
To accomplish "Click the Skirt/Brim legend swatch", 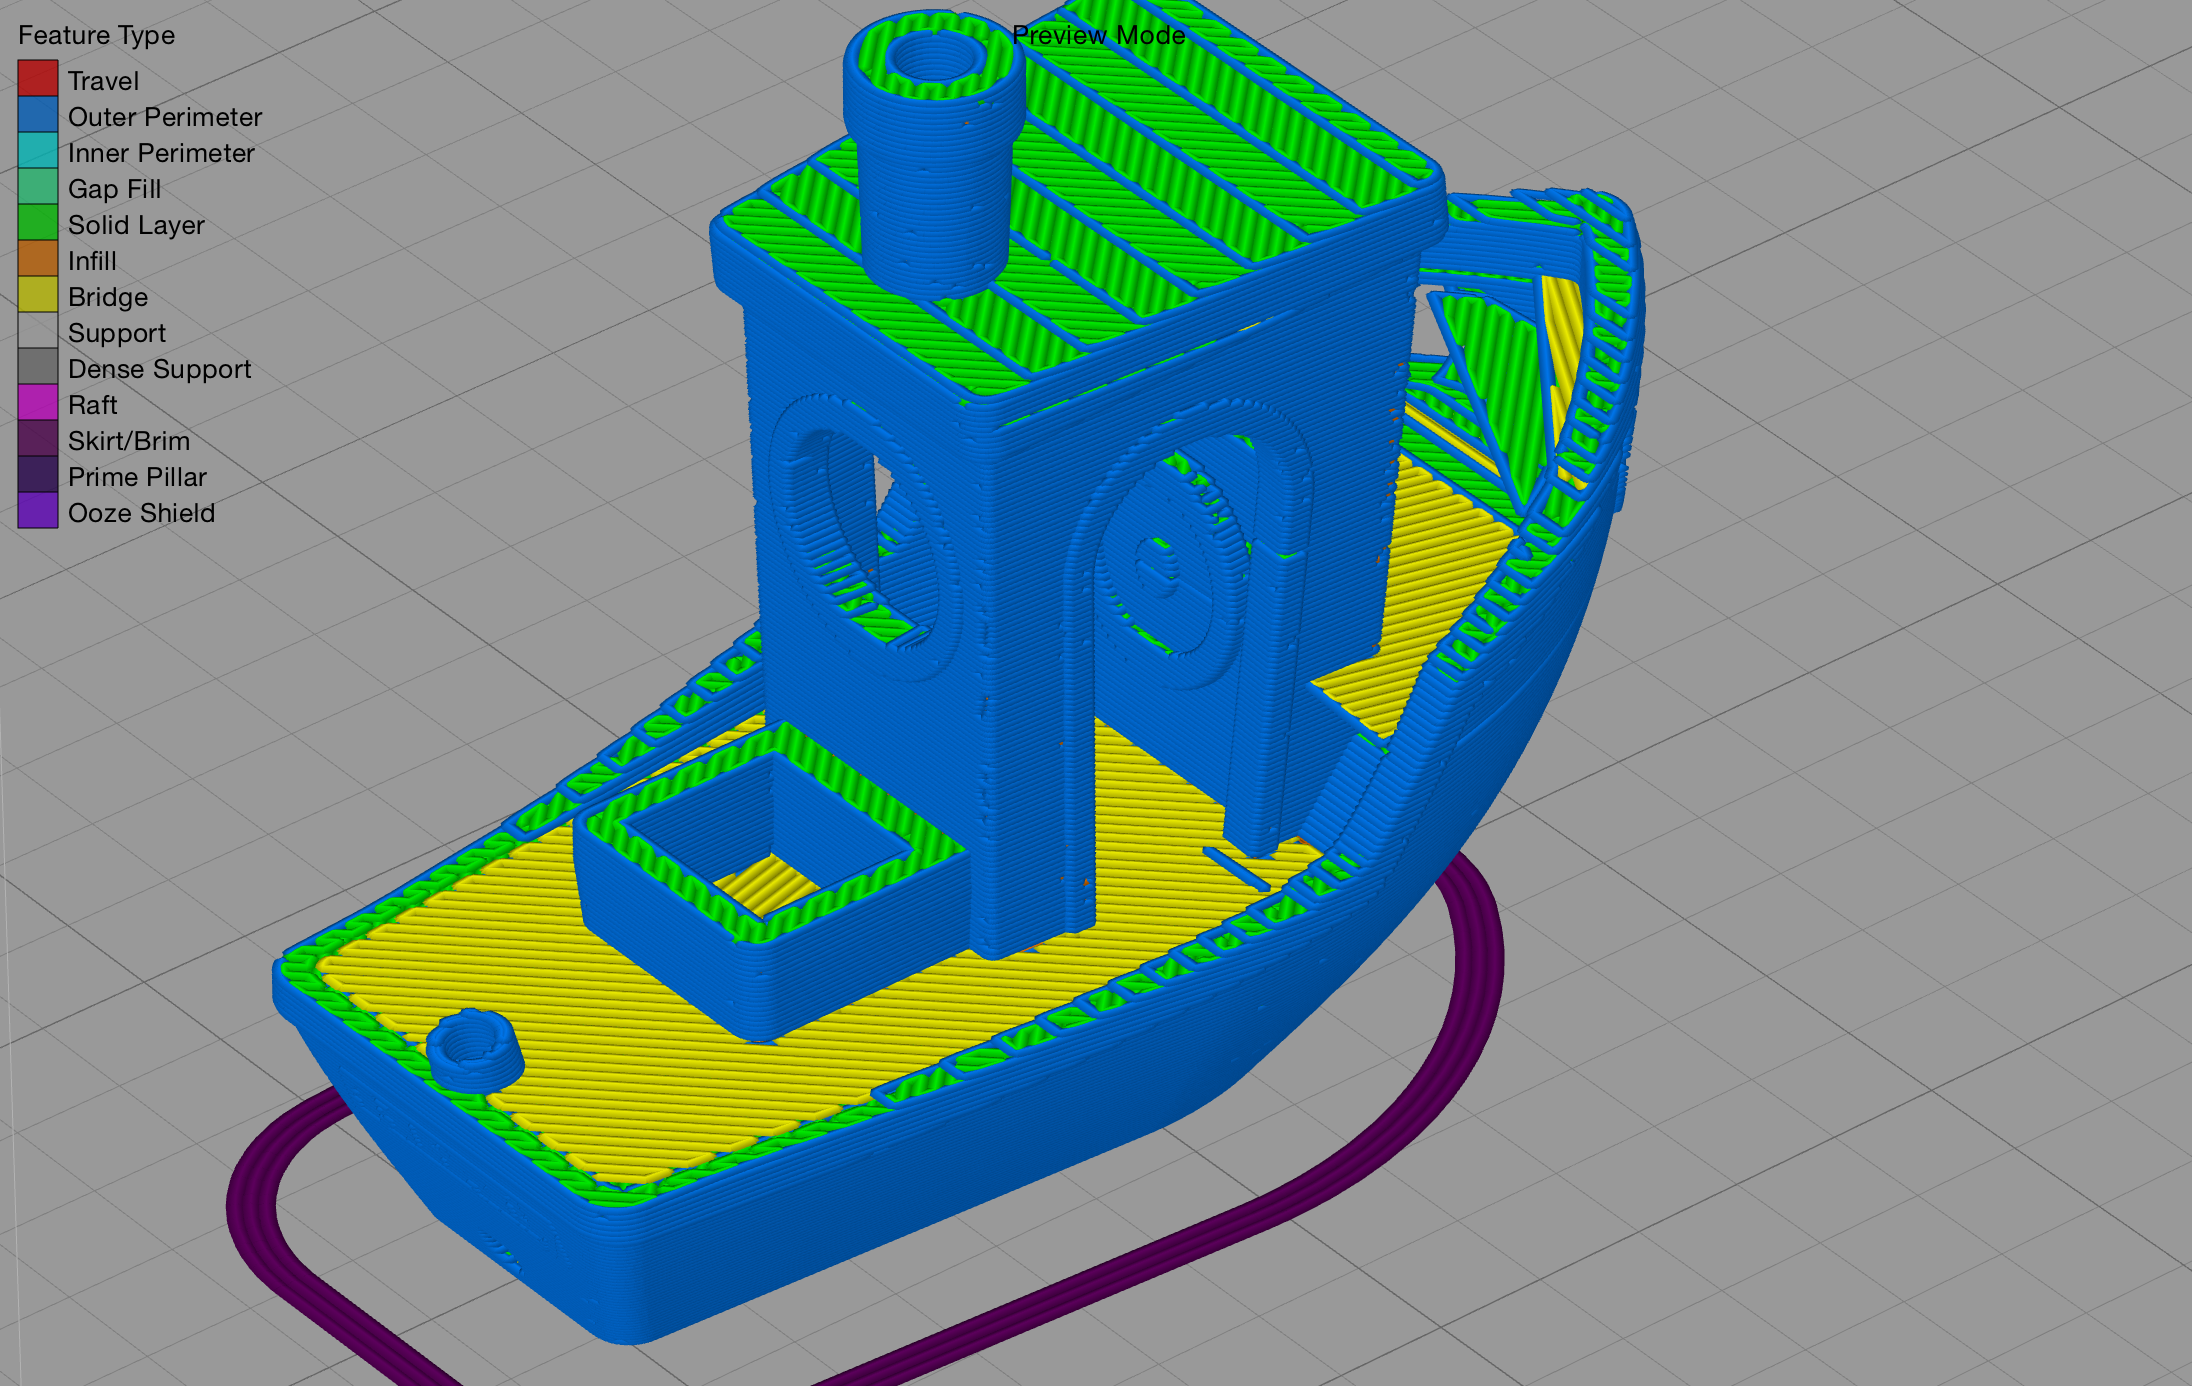I will click(x=38, y=439).
